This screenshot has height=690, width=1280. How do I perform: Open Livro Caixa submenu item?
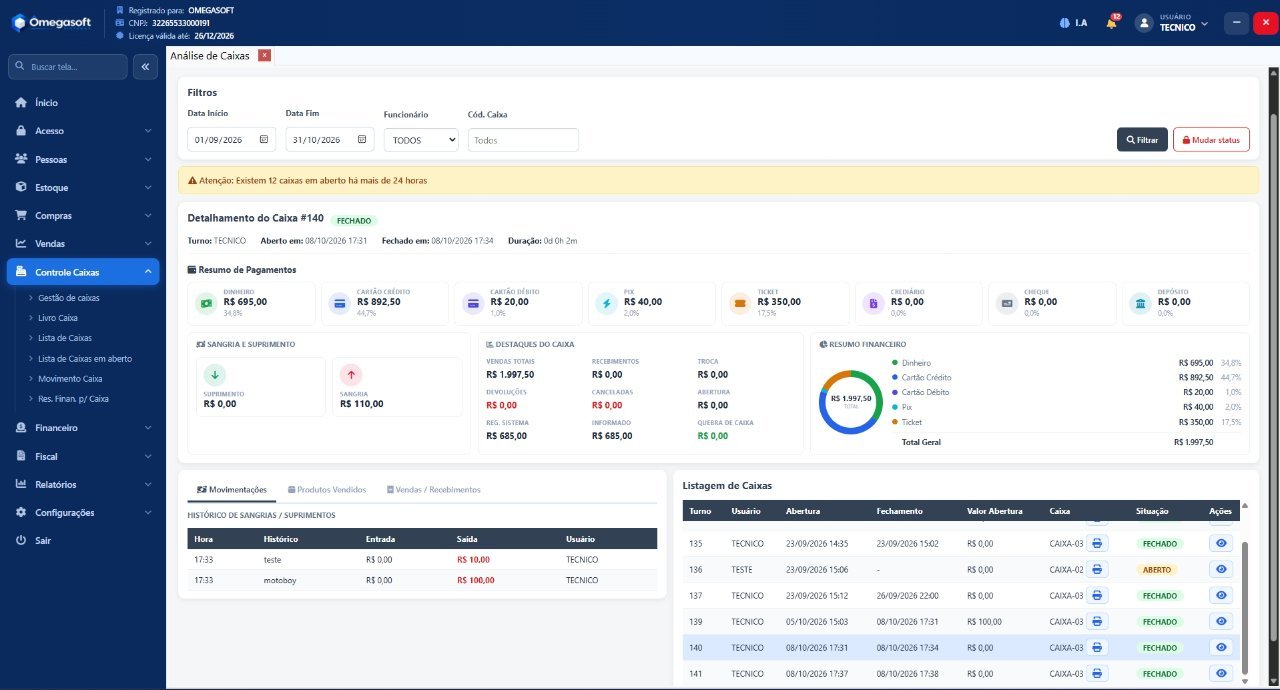pos(58,318)
